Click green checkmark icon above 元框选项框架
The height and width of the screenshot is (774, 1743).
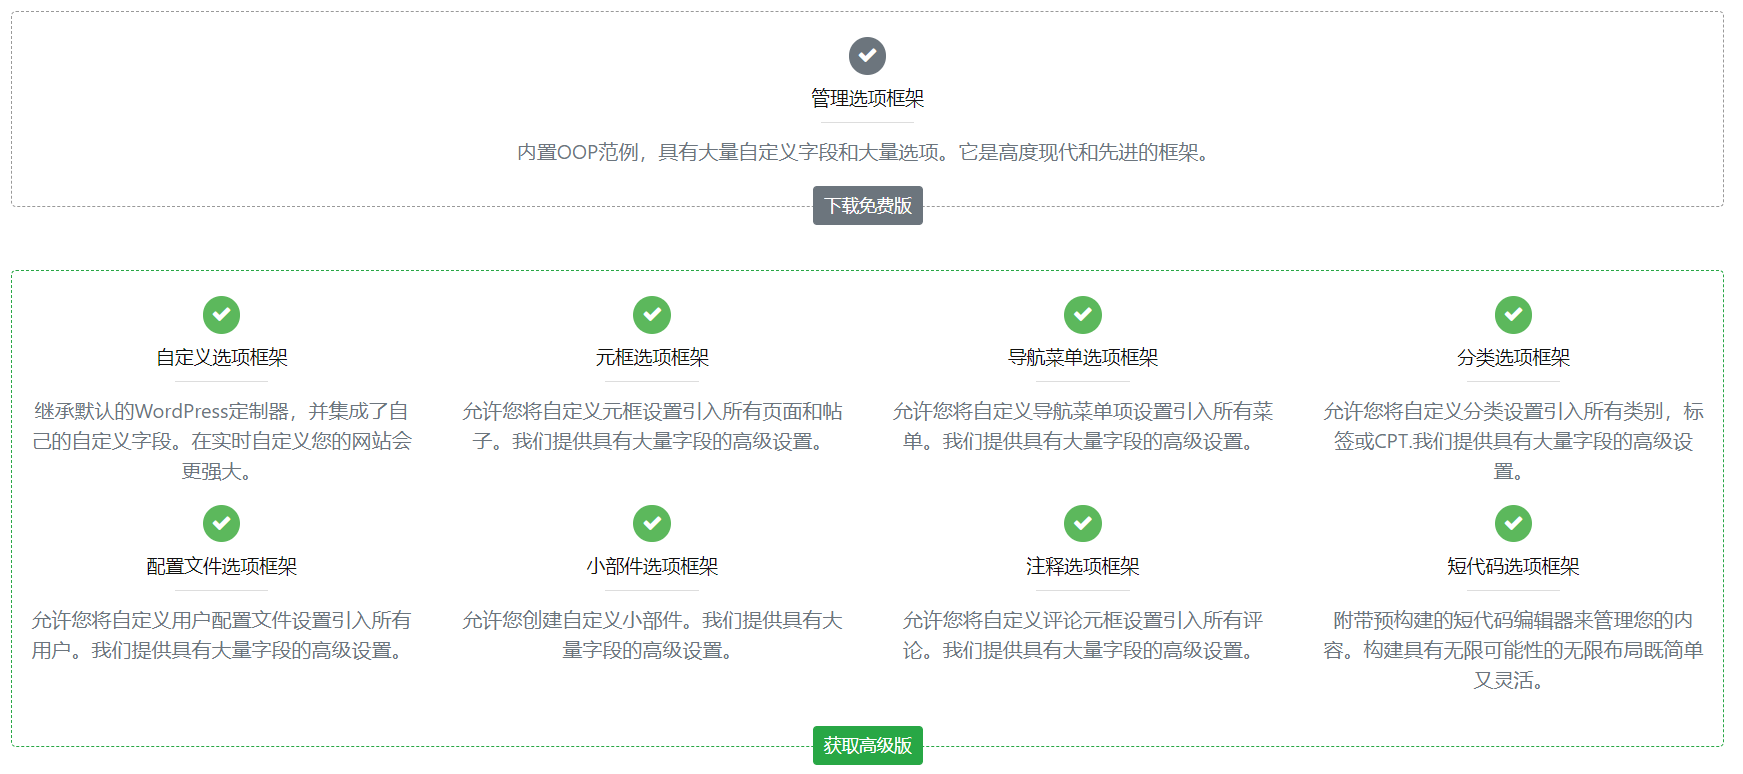pos(652,315)
